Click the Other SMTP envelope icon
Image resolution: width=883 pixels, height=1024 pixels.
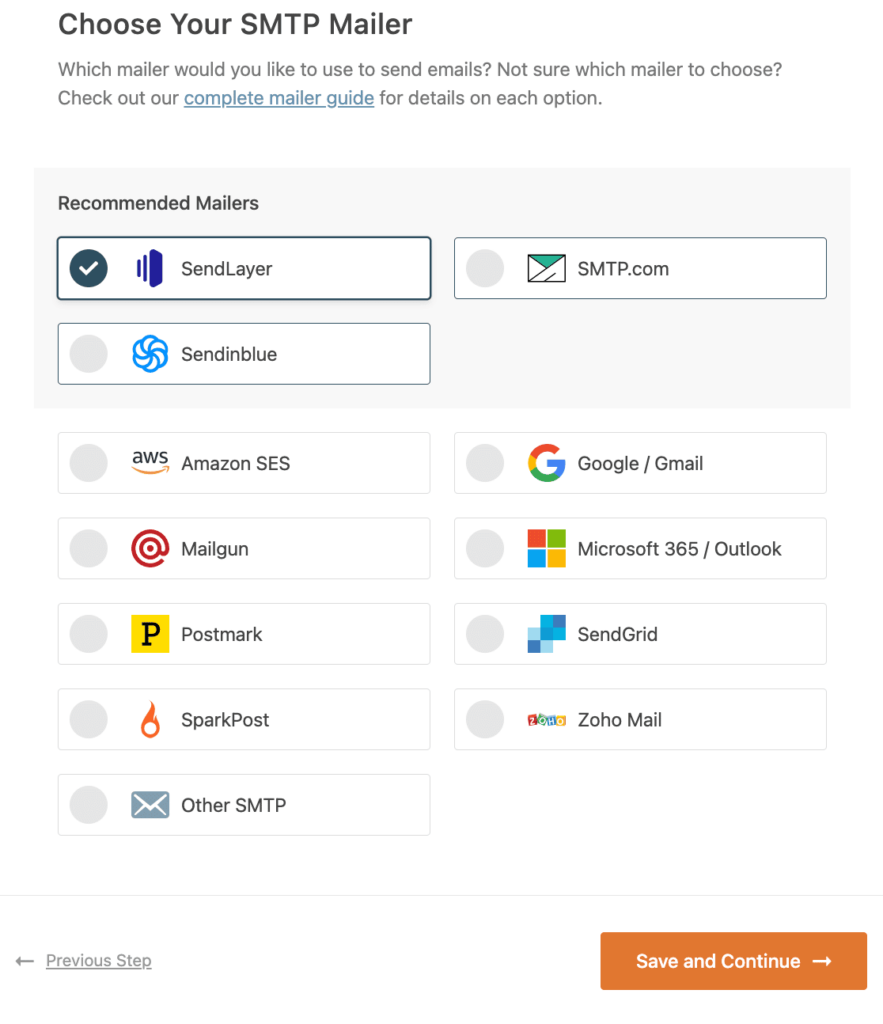pyautogui.click(x=150, y=805)
